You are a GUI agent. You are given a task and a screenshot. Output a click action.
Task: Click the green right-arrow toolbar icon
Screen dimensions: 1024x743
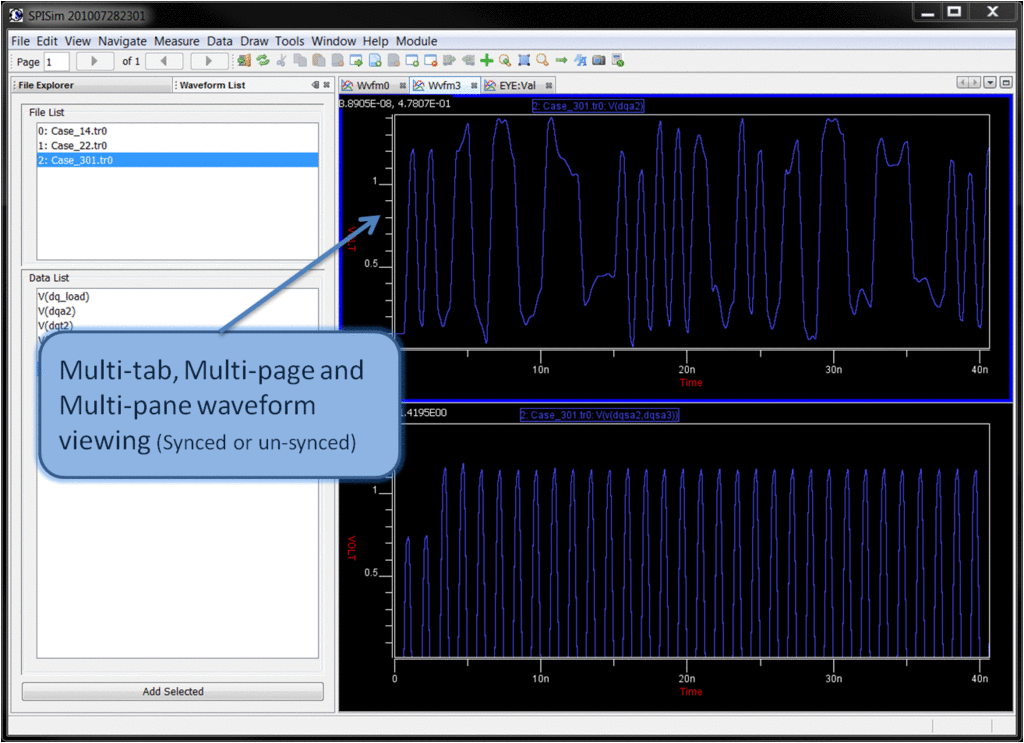pyautogui.click(x=561, y=61)
